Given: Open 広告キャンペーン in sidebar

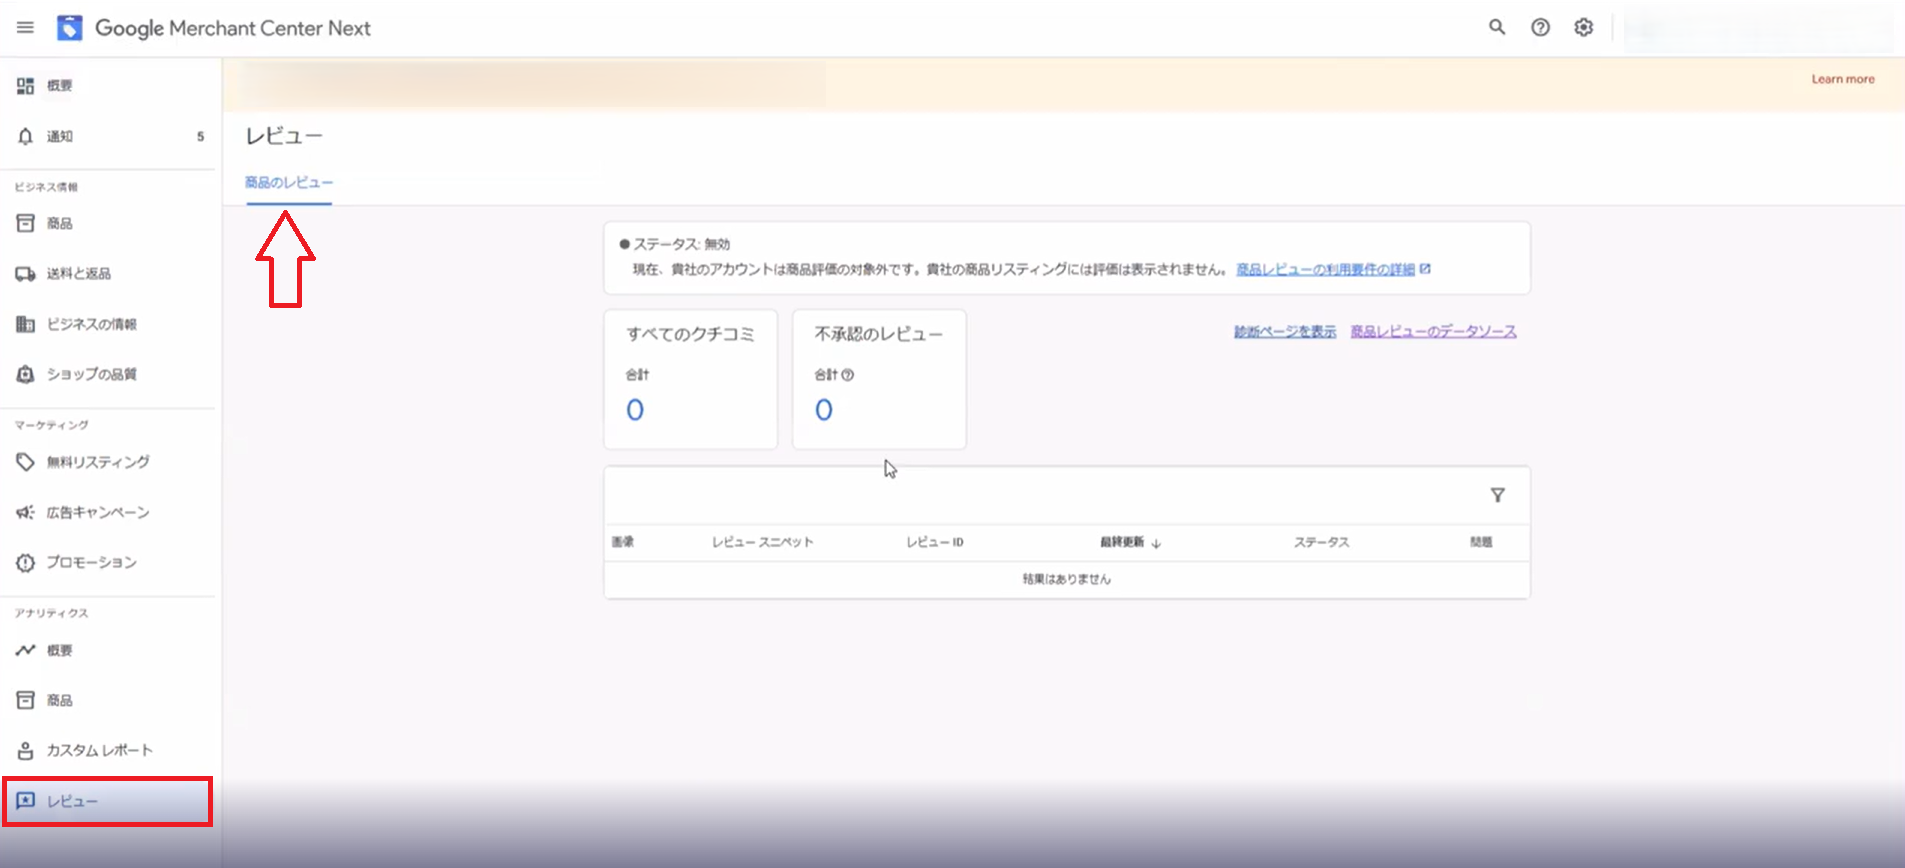Looking at the screenshot, I should 97,512.
